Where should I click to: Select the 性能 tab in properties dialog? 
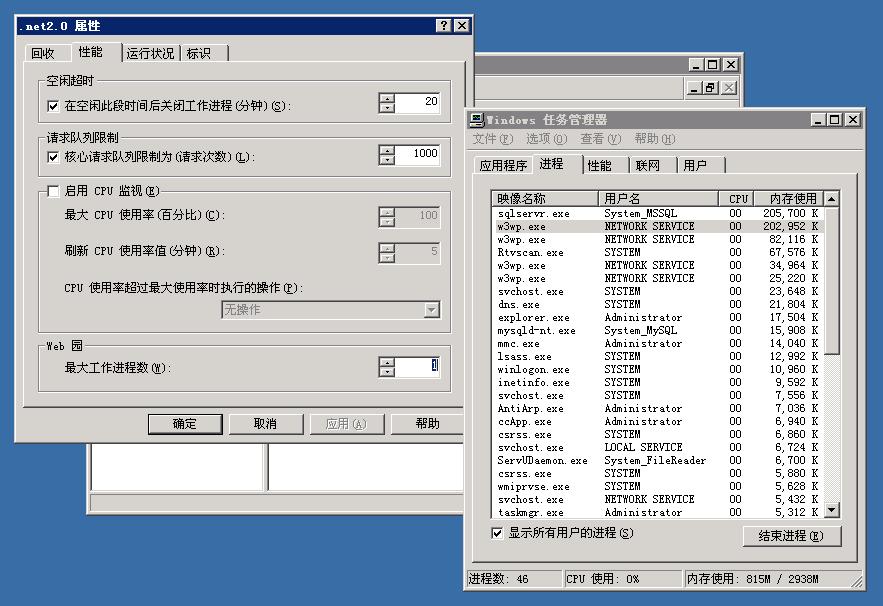click(91, 52)
